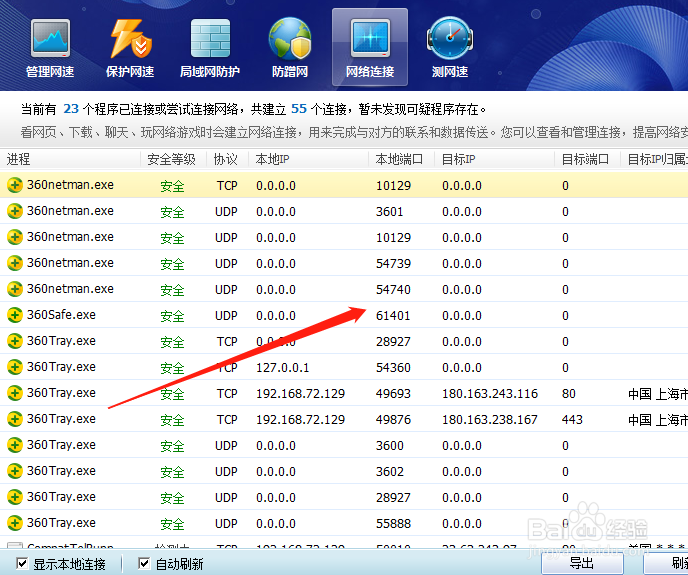Expand 360netman.exe UDP row with port 3601

click(14, 211)
